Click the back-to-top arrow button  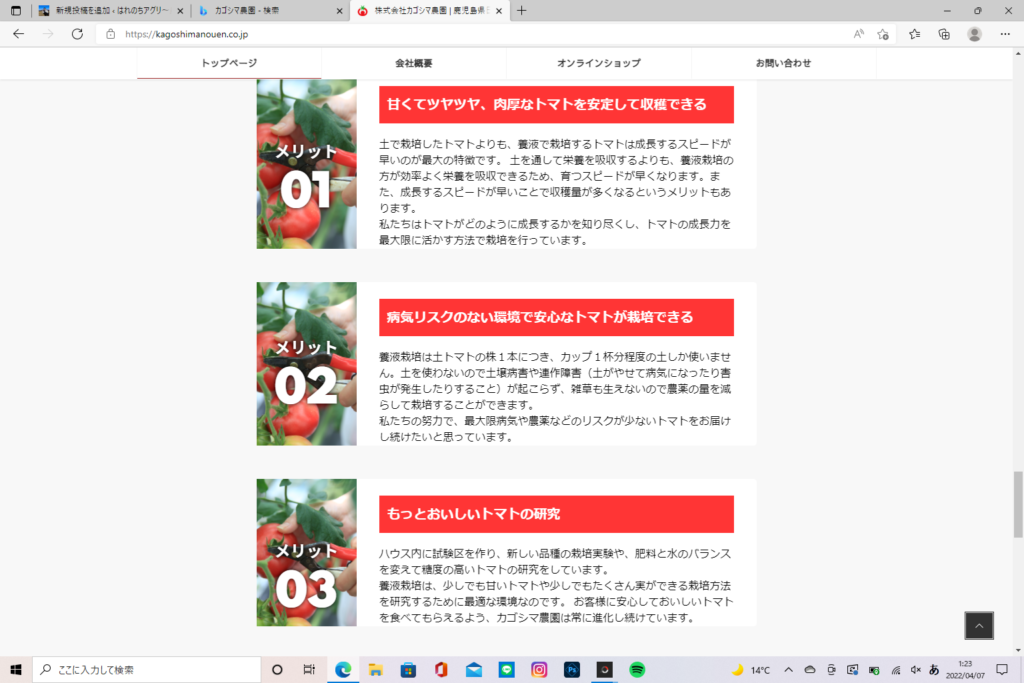979,626
